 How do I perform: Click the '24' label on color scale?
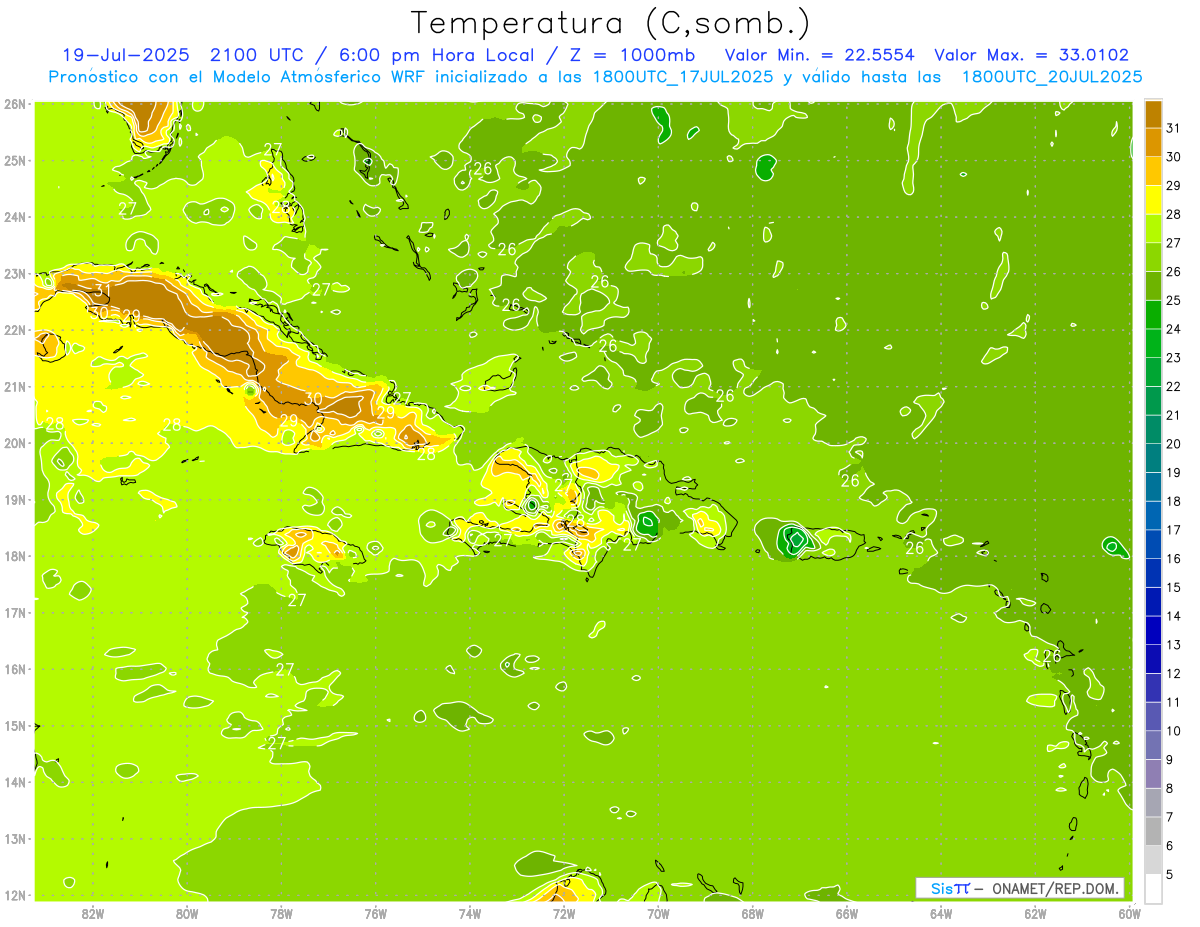click(1174, 329)
